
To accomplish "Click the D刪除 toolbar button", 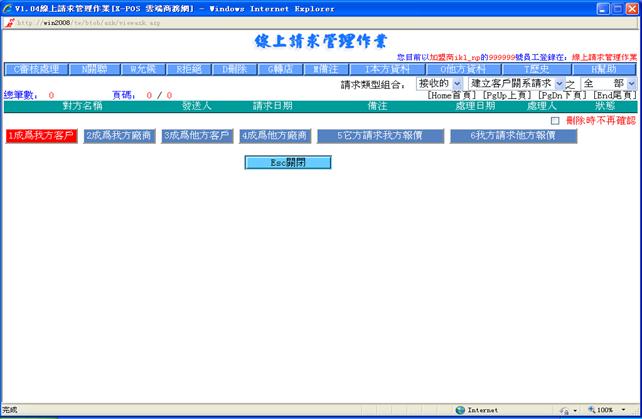I will pos(234,70).
